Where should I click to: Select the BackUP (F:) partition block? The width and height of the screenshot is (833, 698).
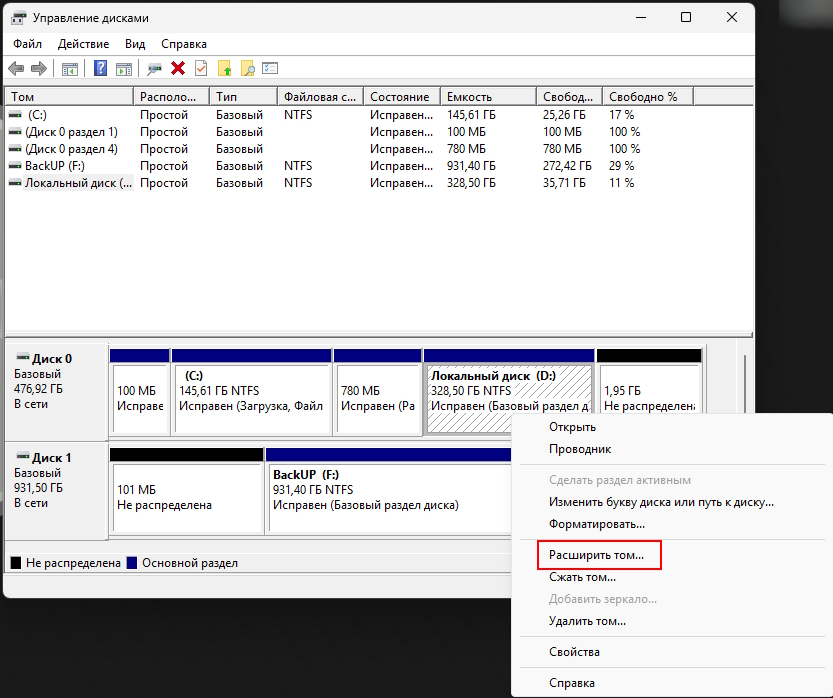pos(388,491)
